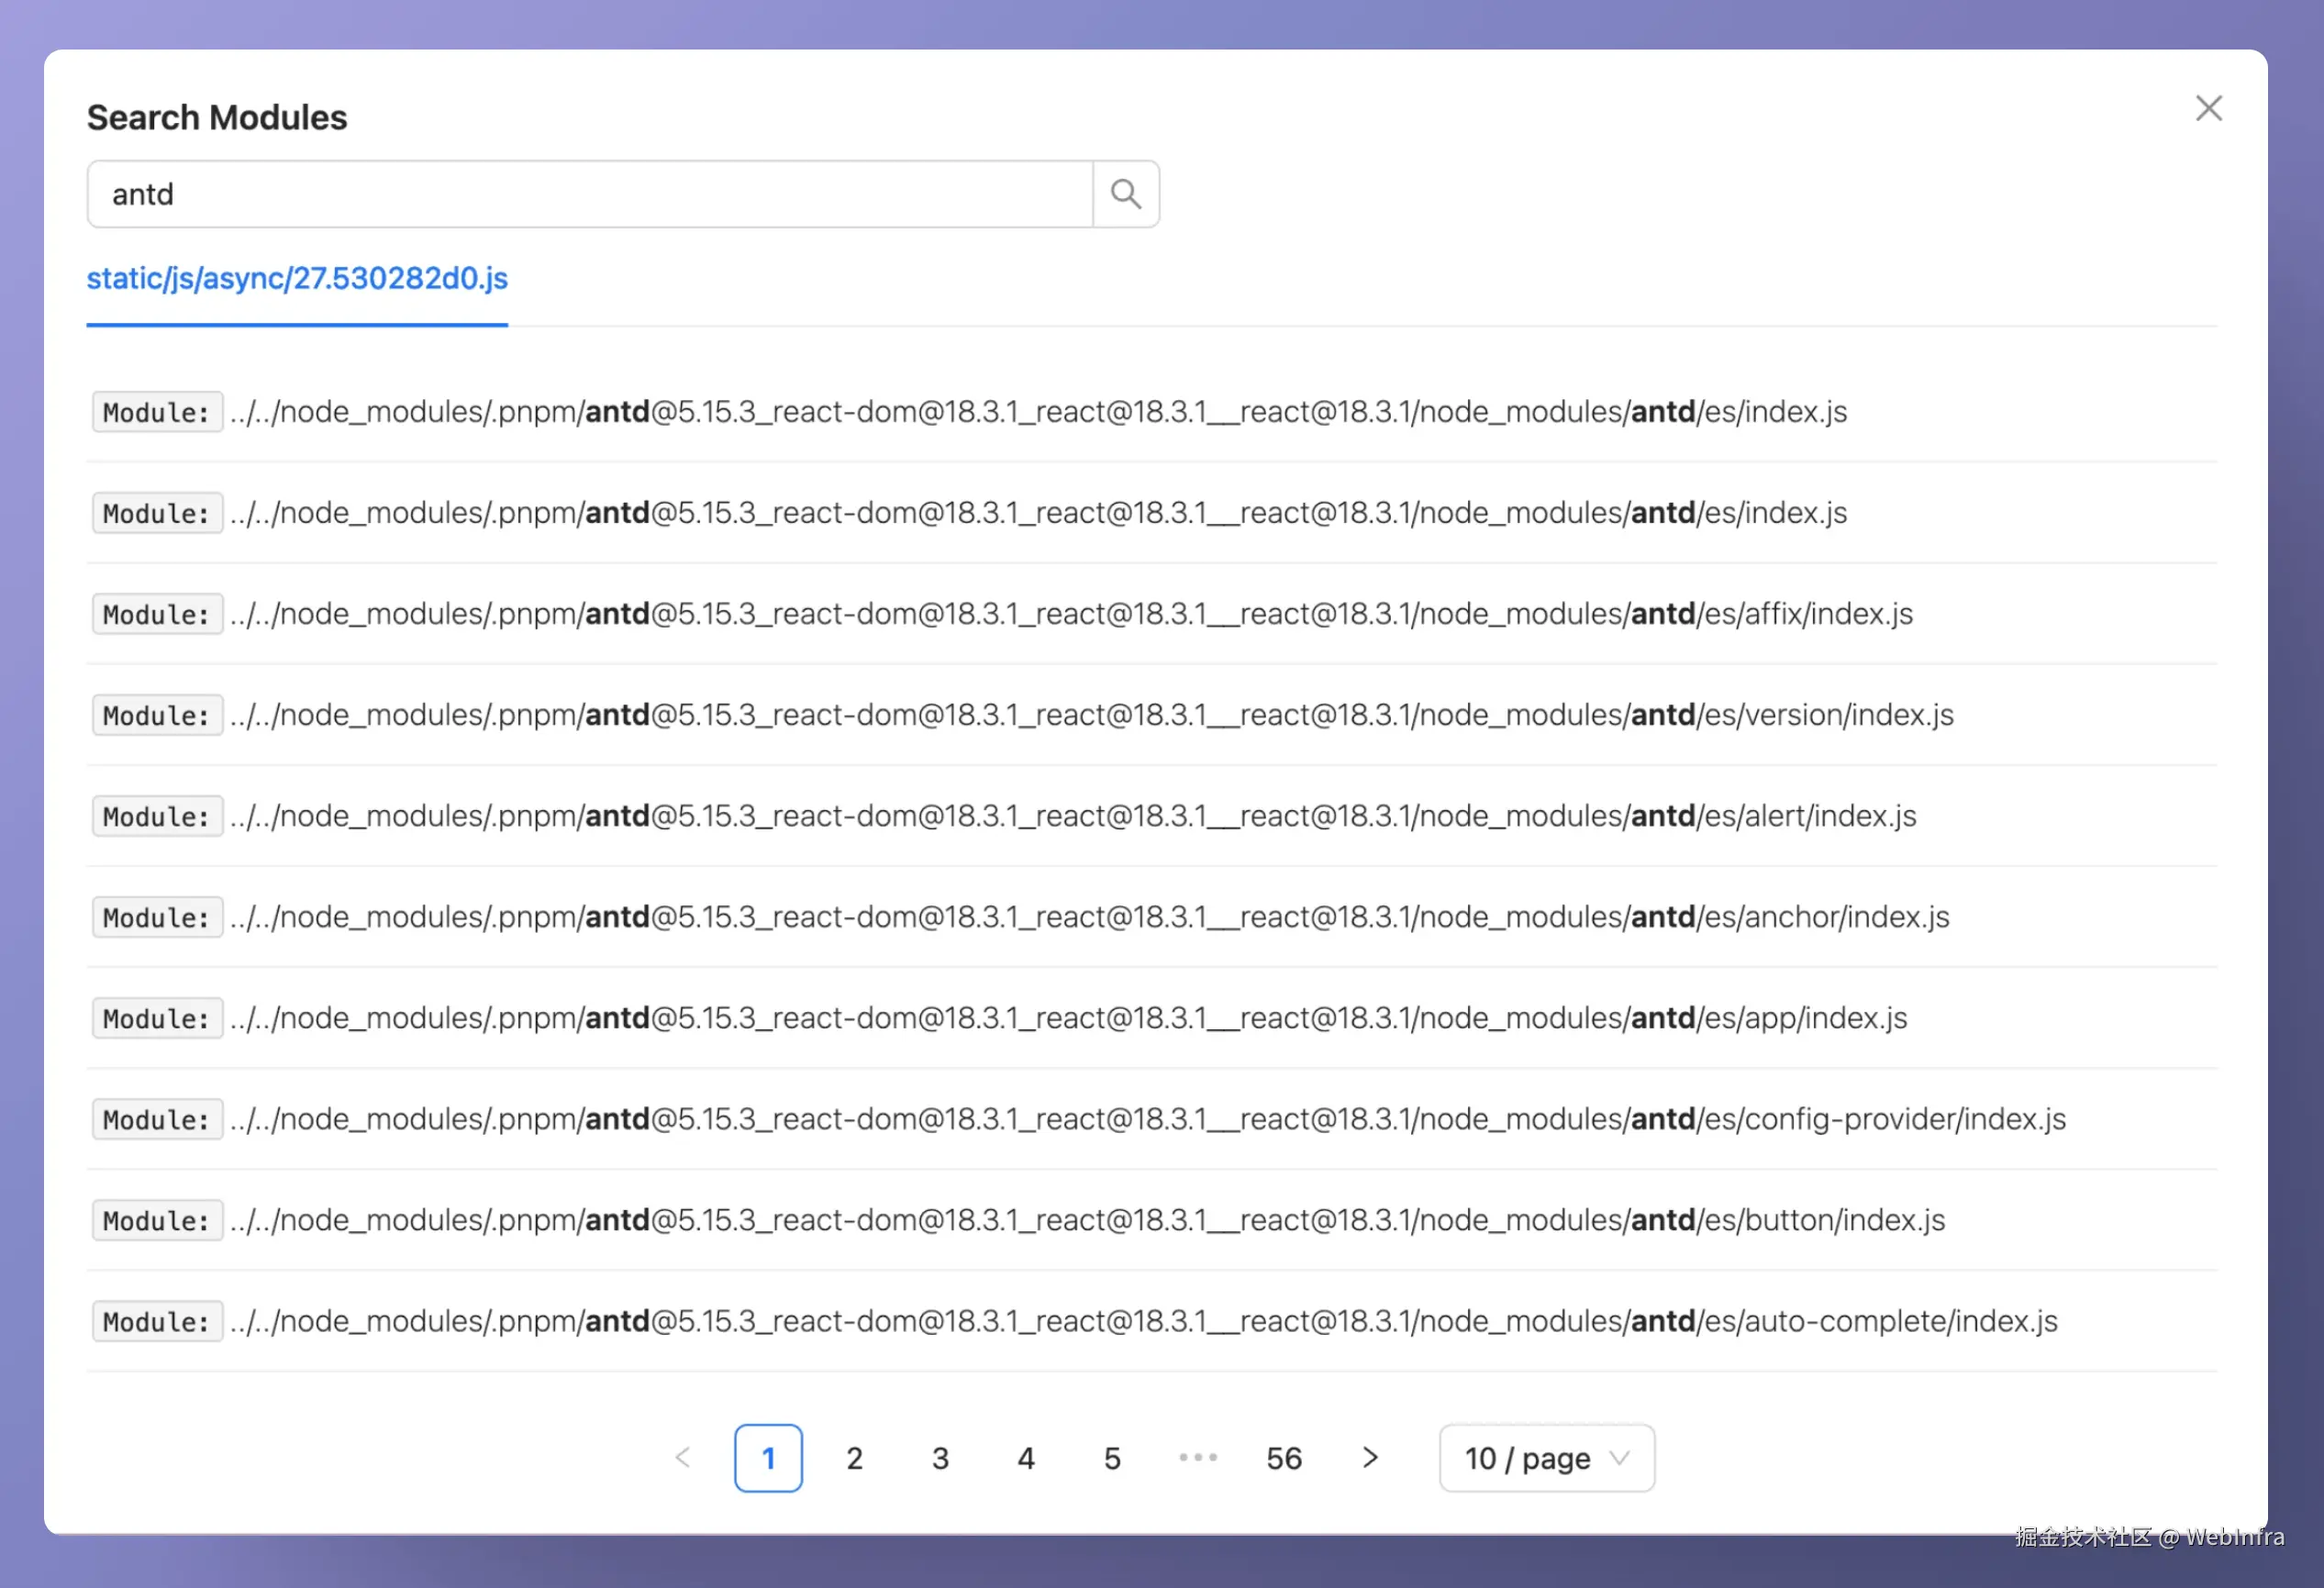Screen dimensions: 2324x1588
Task: Click the antd/es/affix/index.js module entry
Action: pyautogui.click(x=1070, y=614)
